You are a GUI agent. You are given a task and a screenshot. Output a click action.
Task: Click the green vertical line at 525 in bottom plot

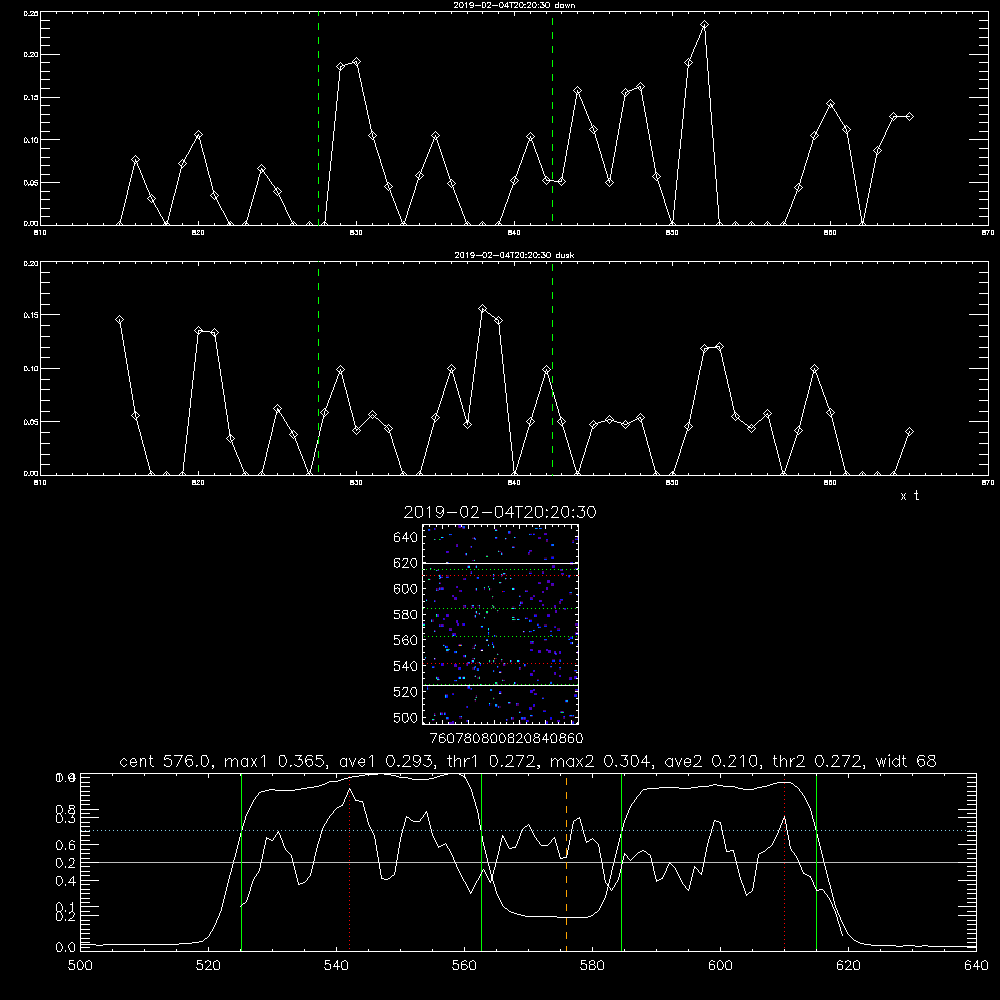coord(241,861)
